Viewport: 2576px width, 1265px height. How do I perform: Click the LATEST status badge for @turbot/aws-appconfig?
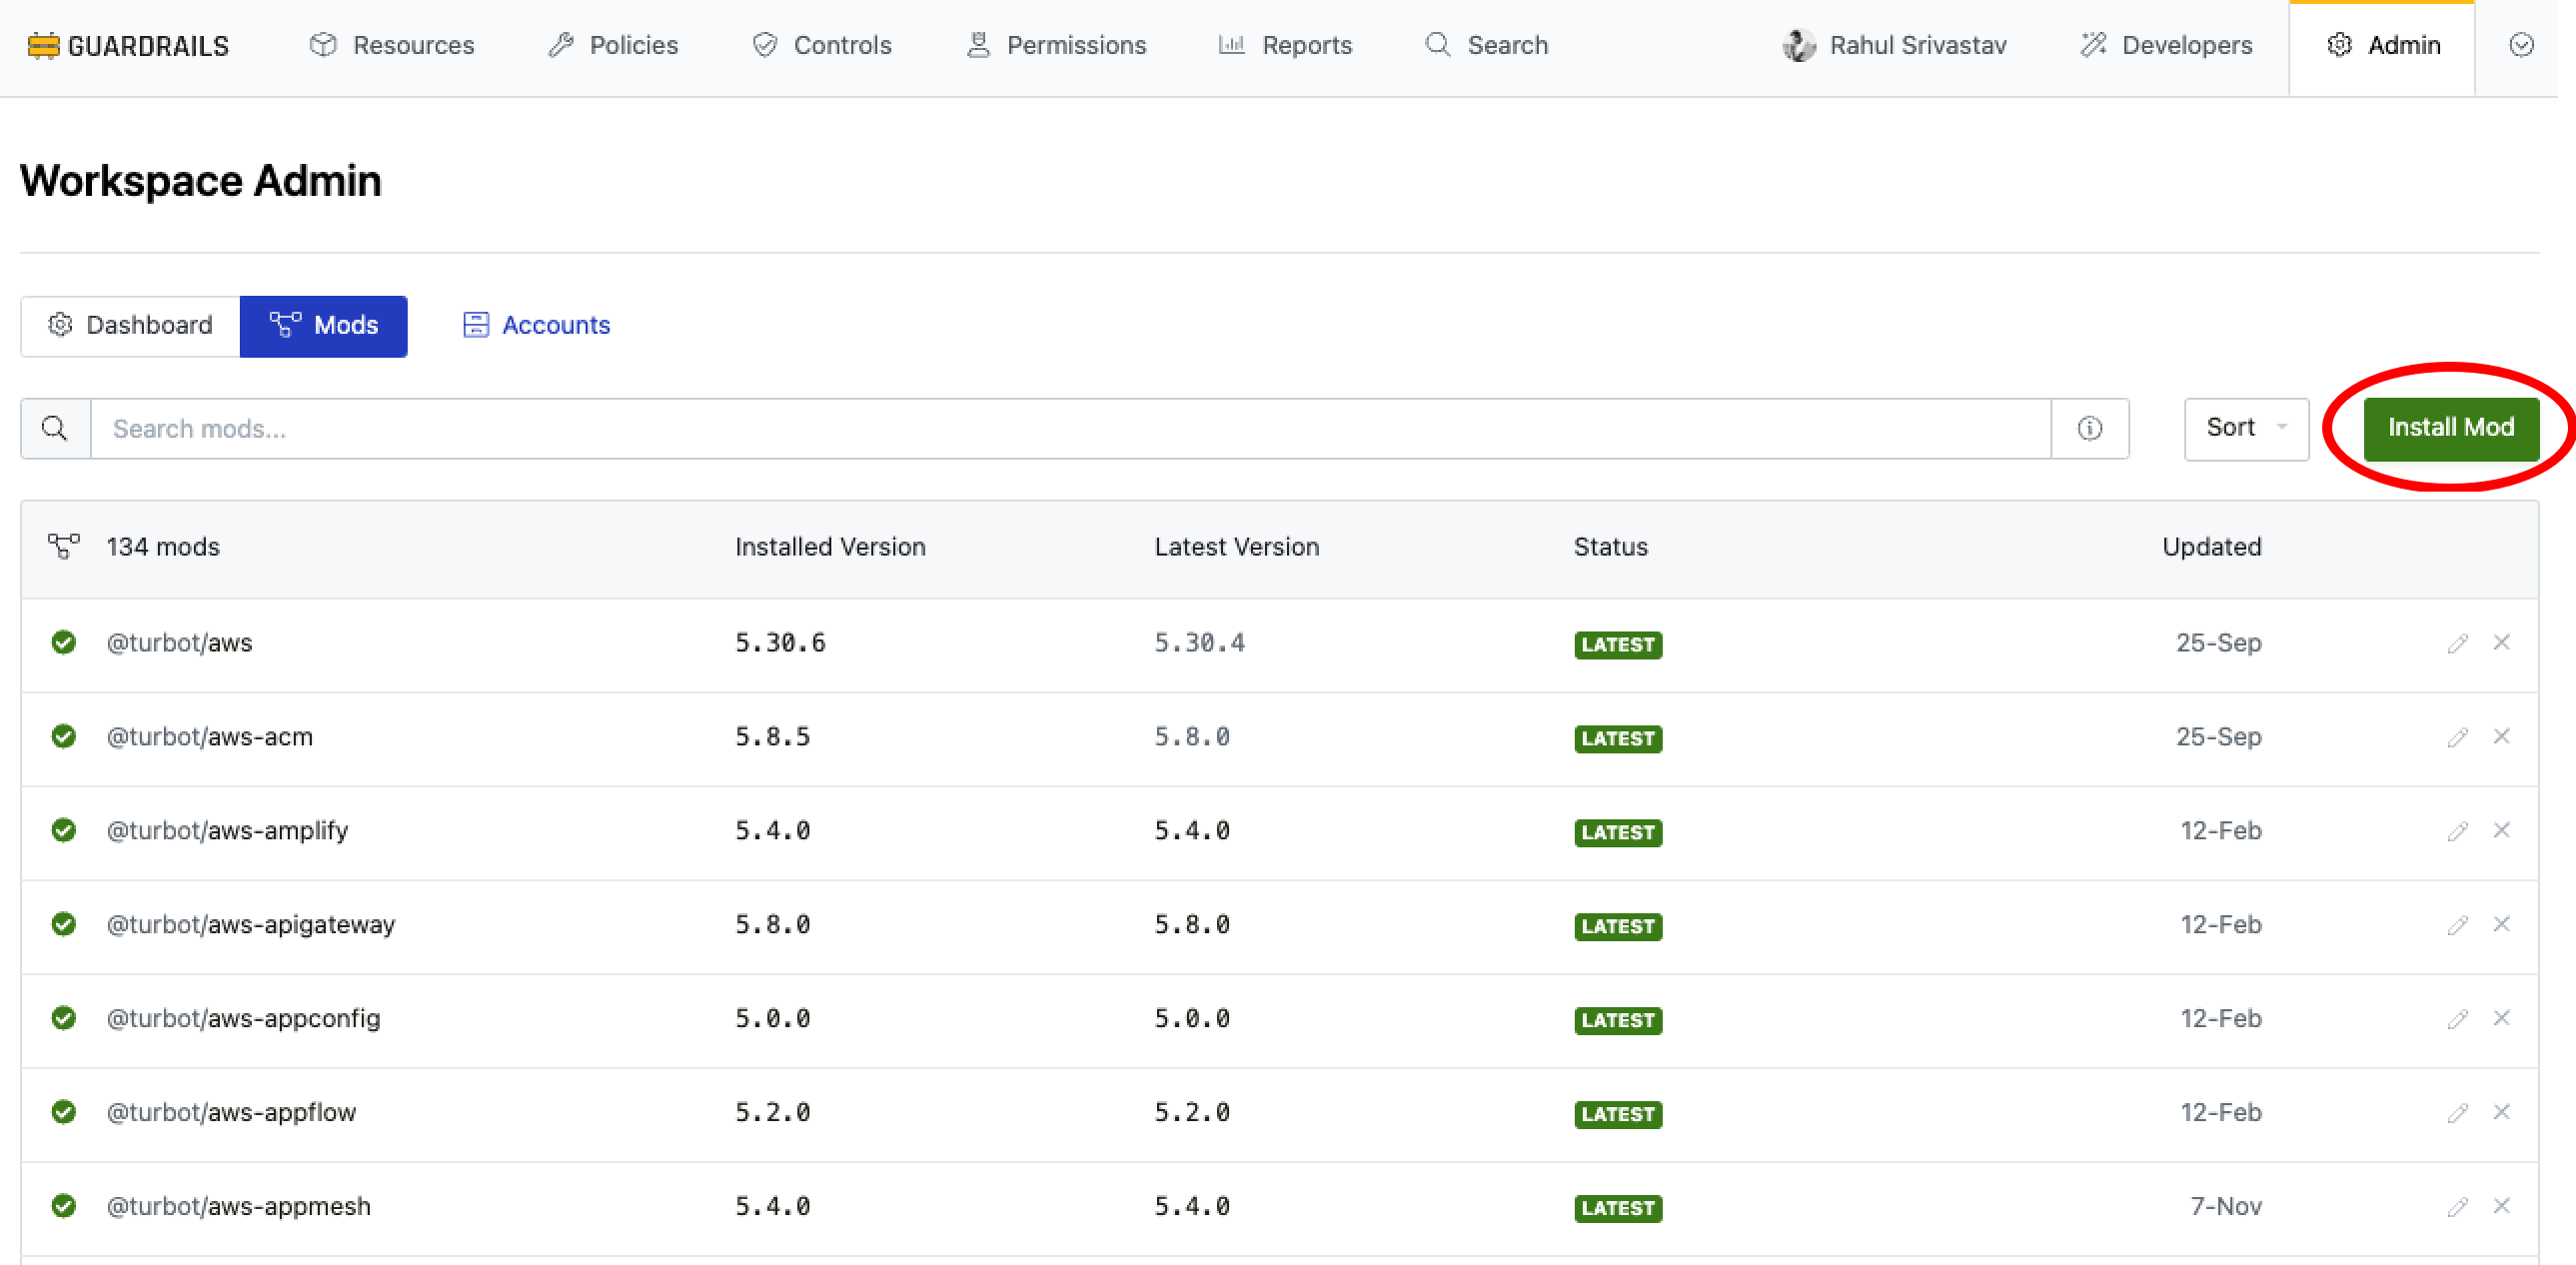(x=1617, y=1020)
